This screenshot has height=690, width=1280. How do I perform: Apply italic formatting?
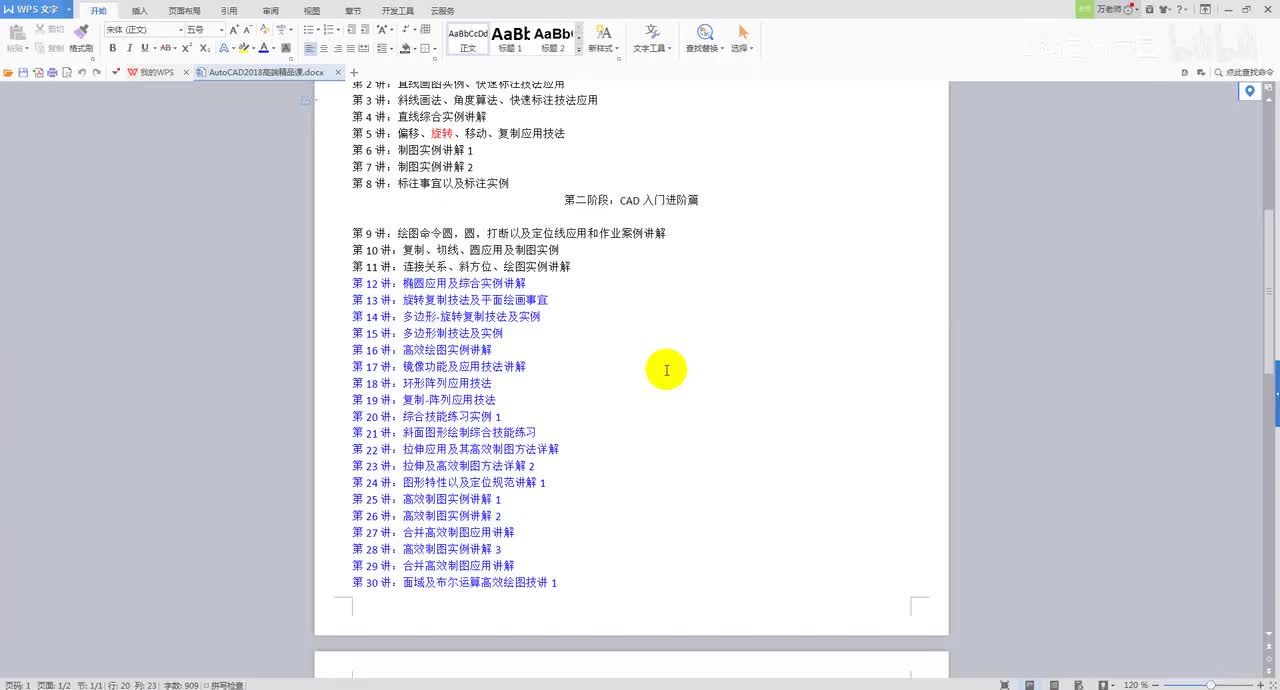(x=129, y=48)
